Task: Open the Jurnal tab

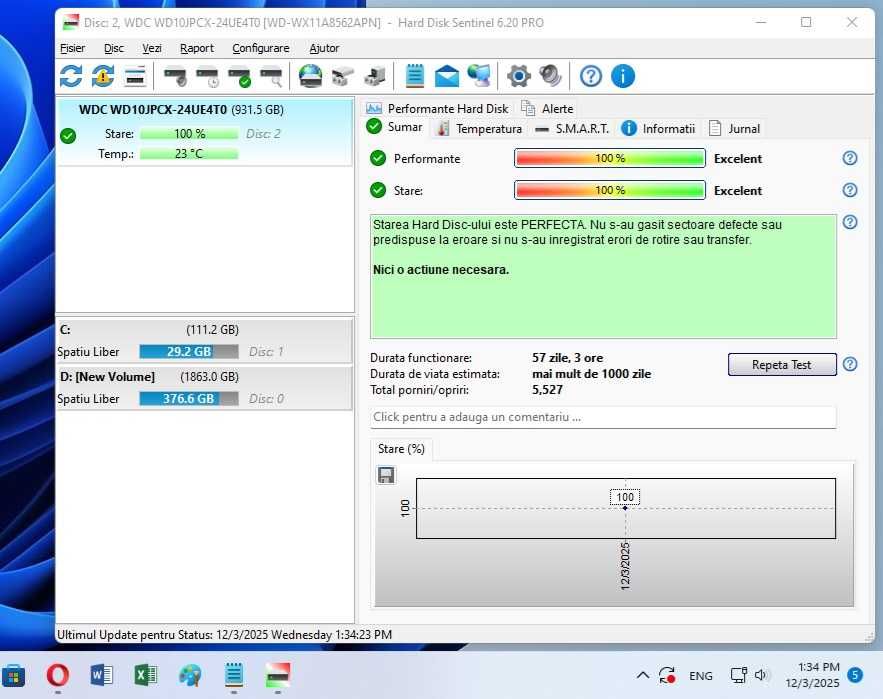Action: click(x=734, y=129)
